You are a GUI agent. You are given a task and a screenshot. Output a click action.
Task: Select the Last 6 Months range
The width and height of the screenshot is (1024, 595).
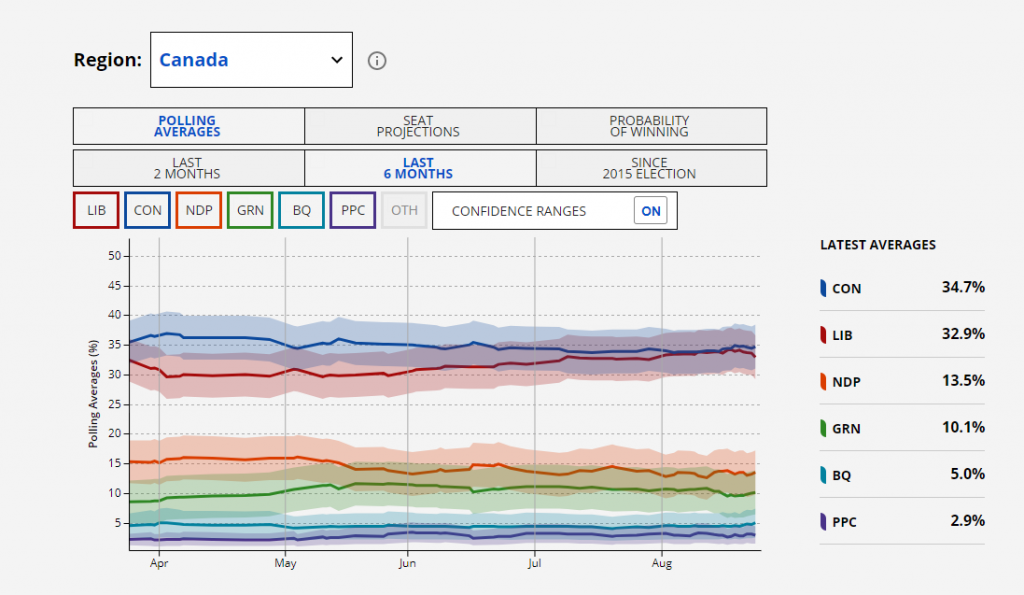419,168
